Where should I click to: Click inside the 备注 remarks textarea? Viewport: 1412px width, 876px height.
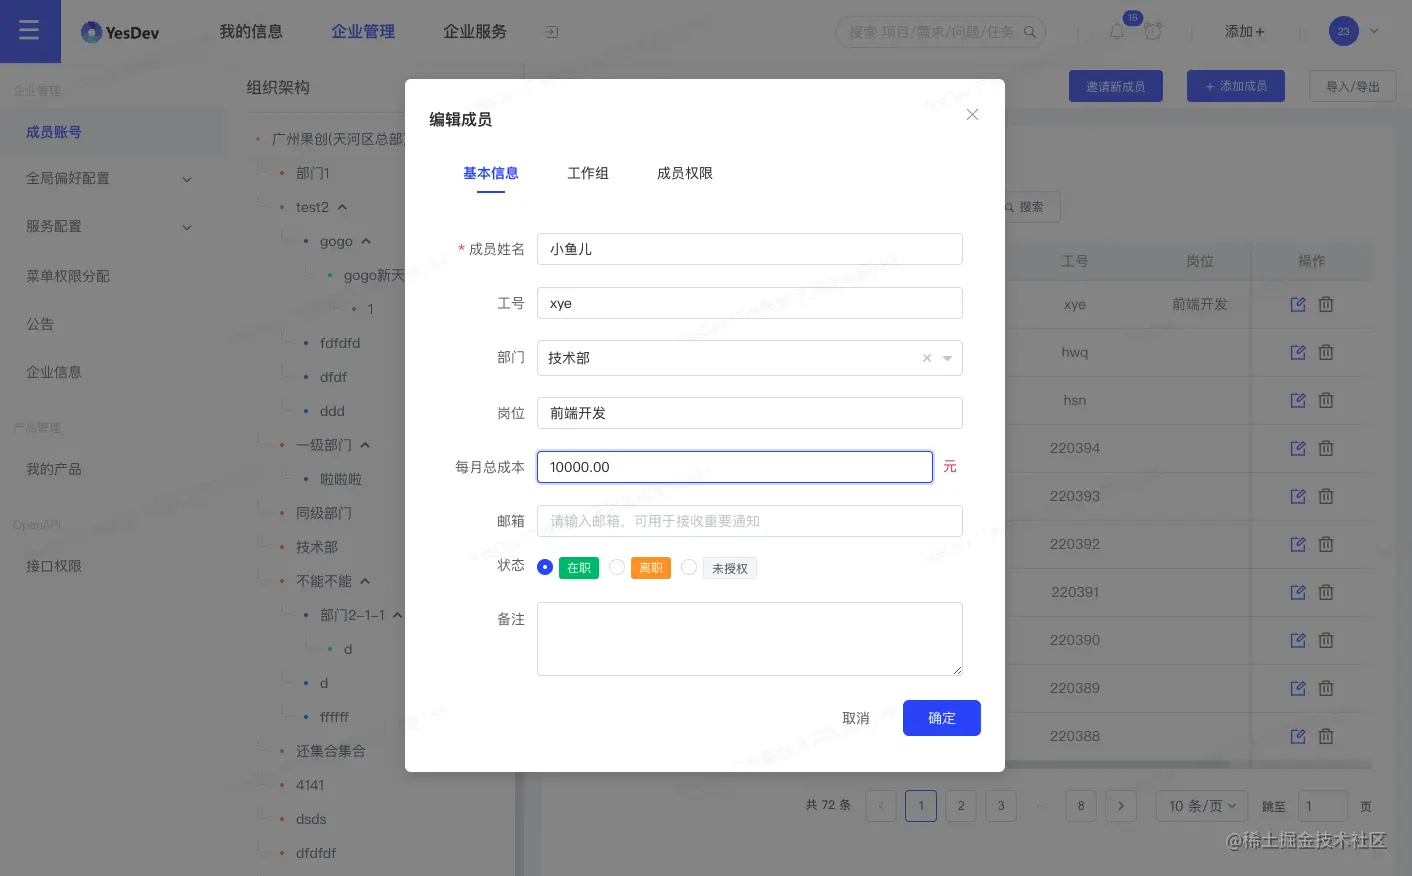click(x=749, y=638)
